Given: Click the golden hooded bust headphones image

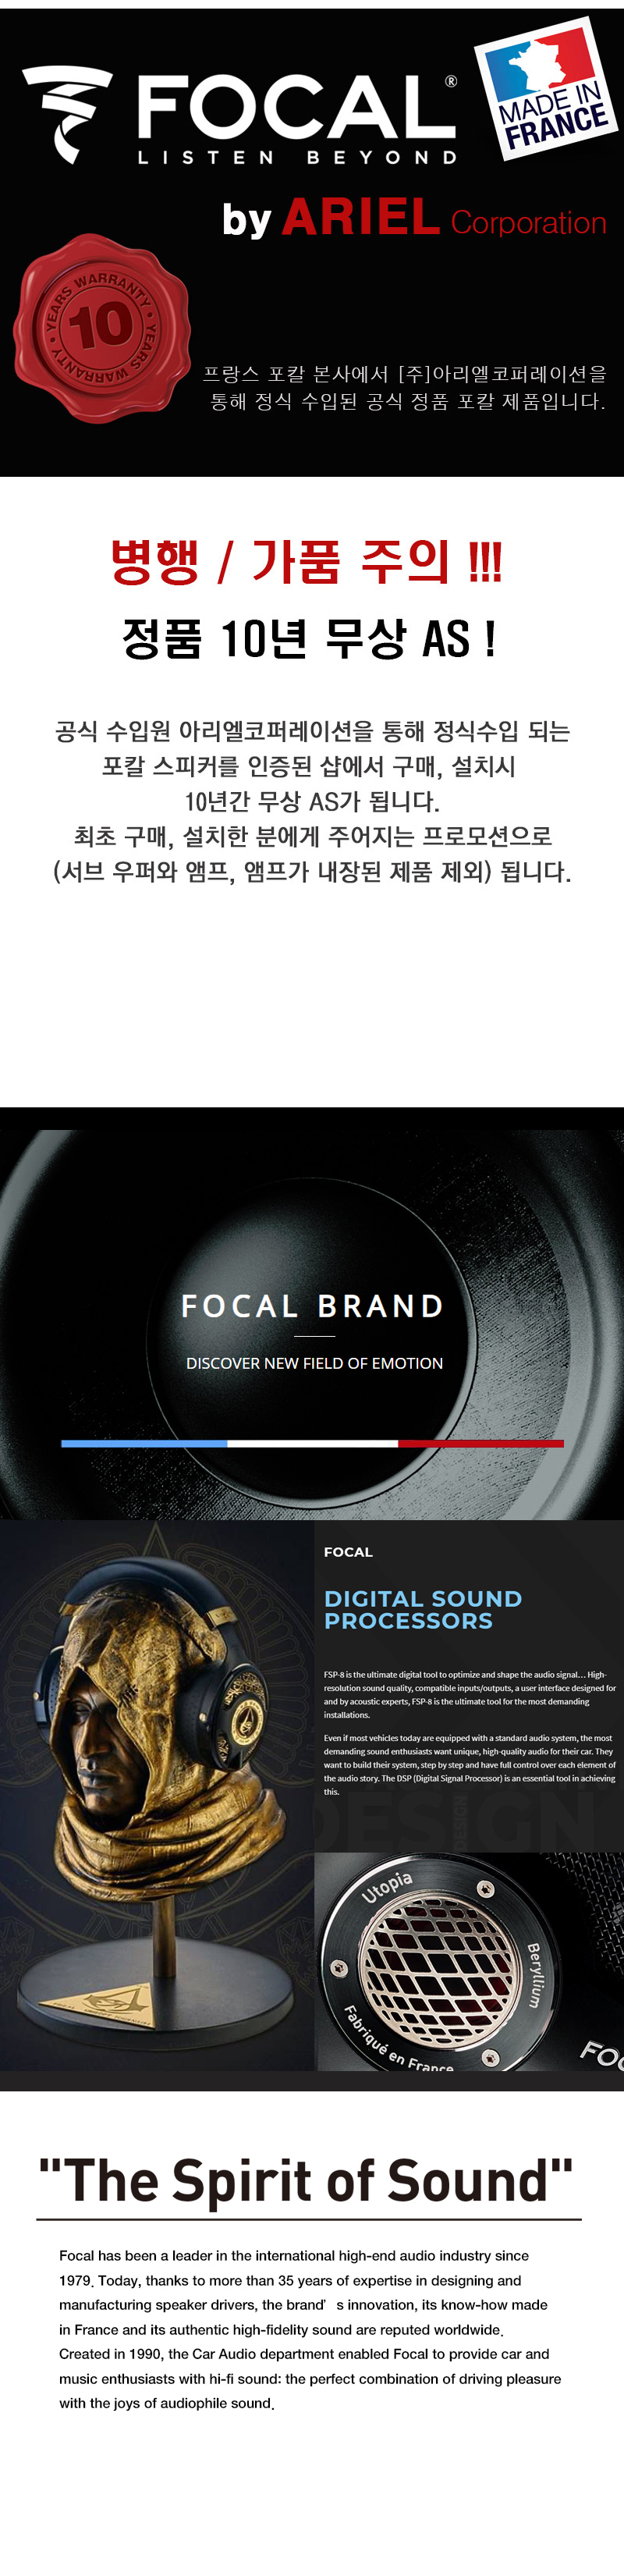Looking at the screenshot, I should pos(157,1797).
